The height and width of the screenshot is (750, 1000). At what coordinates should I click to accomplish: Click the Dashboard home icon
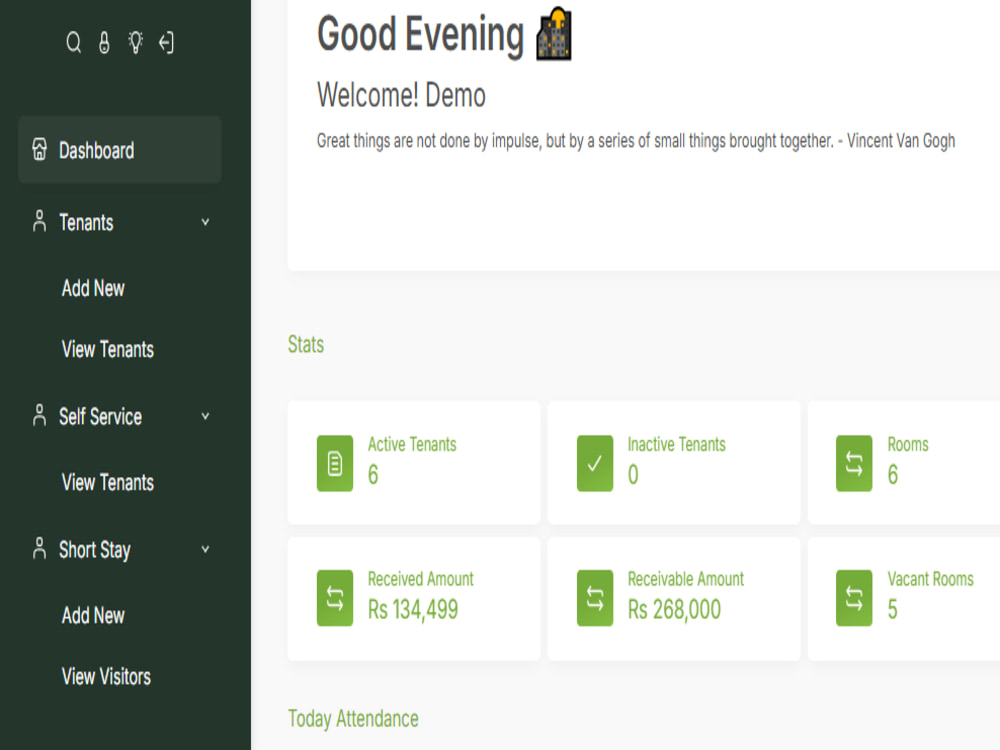[40, 149]
